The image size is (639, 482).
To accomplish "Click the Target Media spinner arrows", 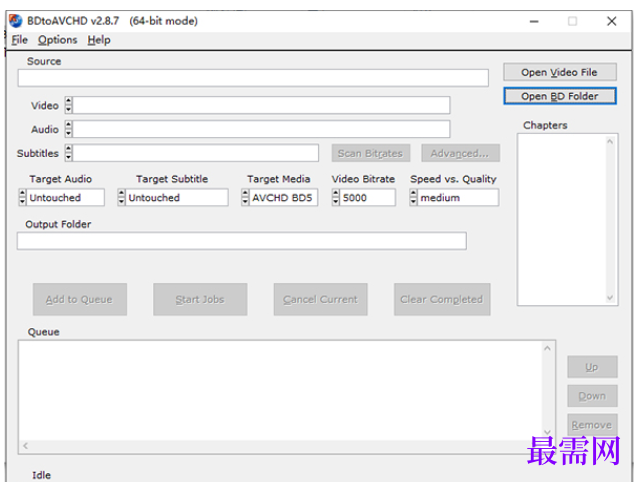I will click(x=245, y=197).
